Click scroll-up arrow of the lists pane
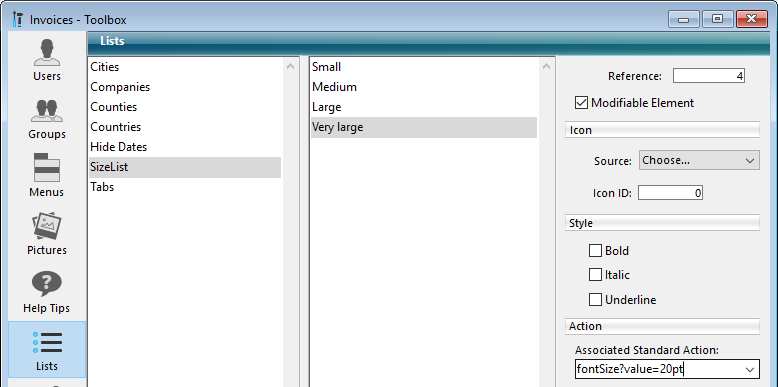778x387 pixels. click(291, 66)
